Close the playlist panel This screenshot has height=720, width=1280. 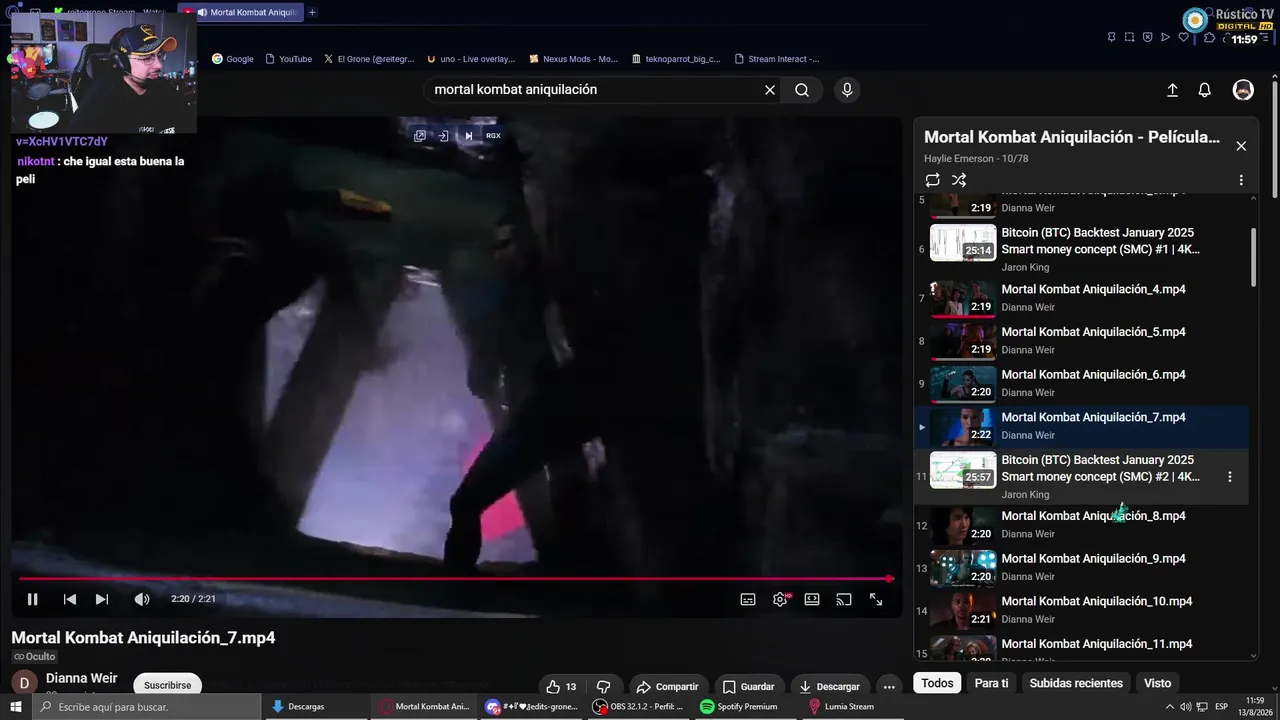coord(1241,146)
